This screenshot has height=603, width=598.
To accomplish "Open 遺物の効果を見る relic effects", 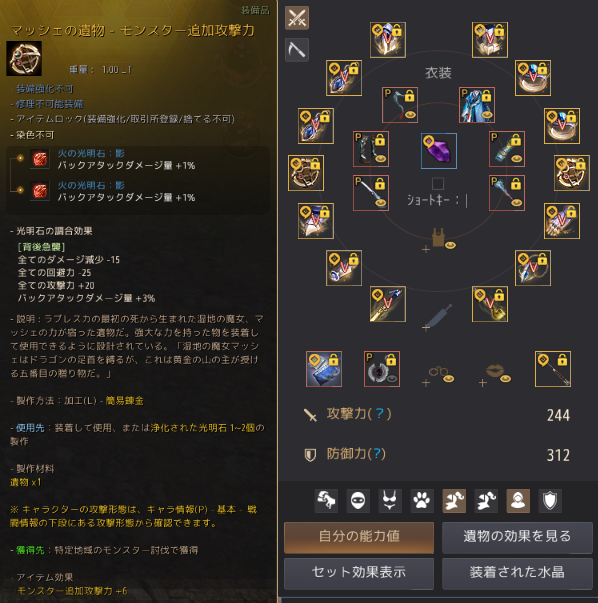I will [x=517, y=536].
